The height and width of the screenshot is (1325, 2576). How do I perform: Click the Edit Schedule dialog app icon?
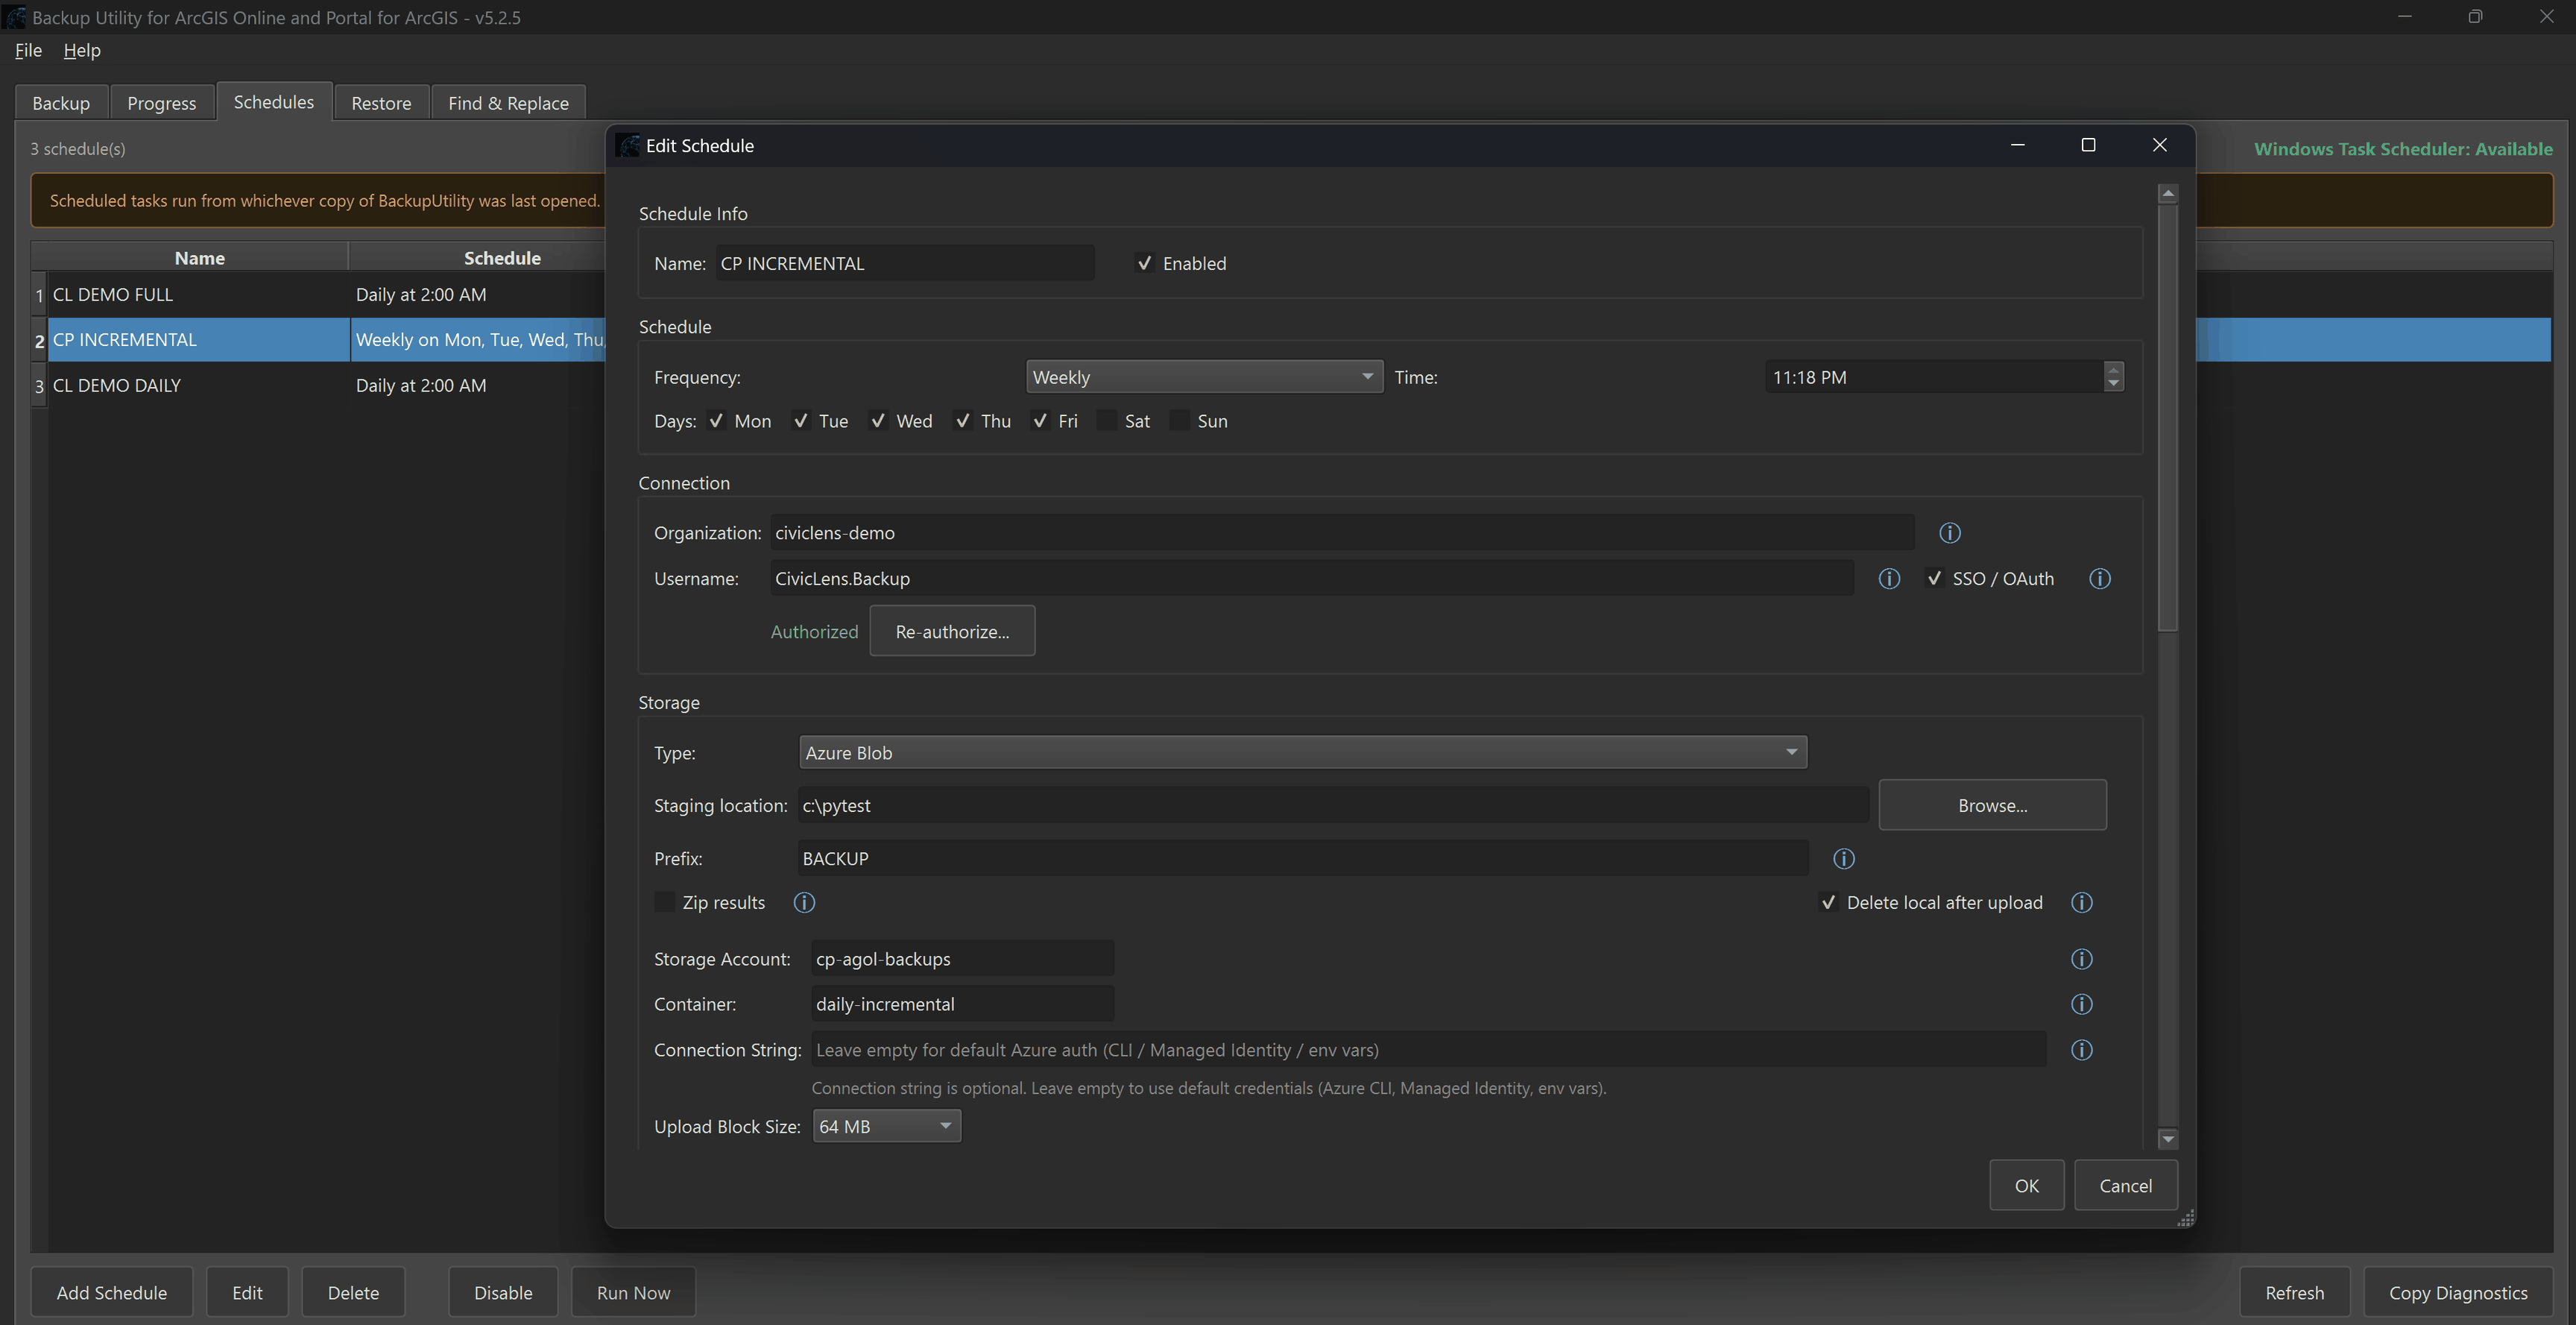click(x=627, y=146)
